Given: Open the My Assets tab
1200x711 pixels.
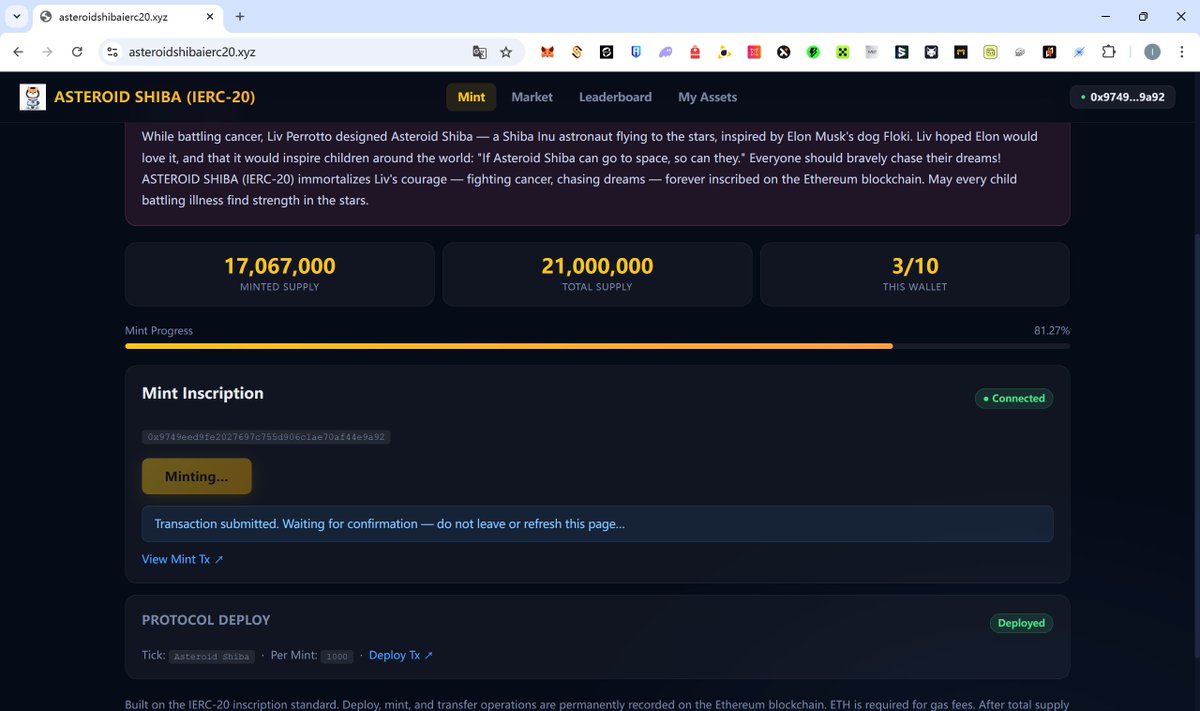Looking at the screenshot, I should coord(707,97).
